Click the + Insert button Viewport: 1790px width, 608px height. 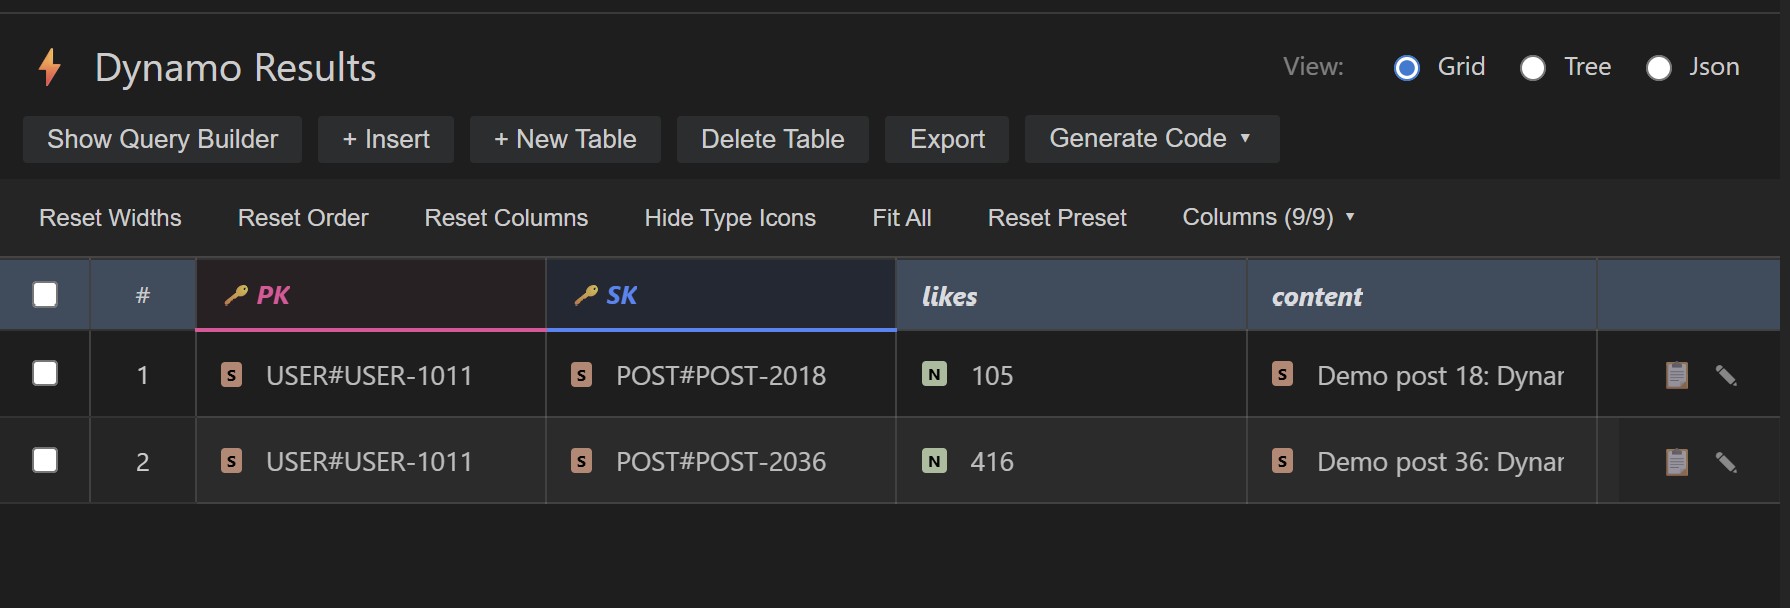[386, 139]
